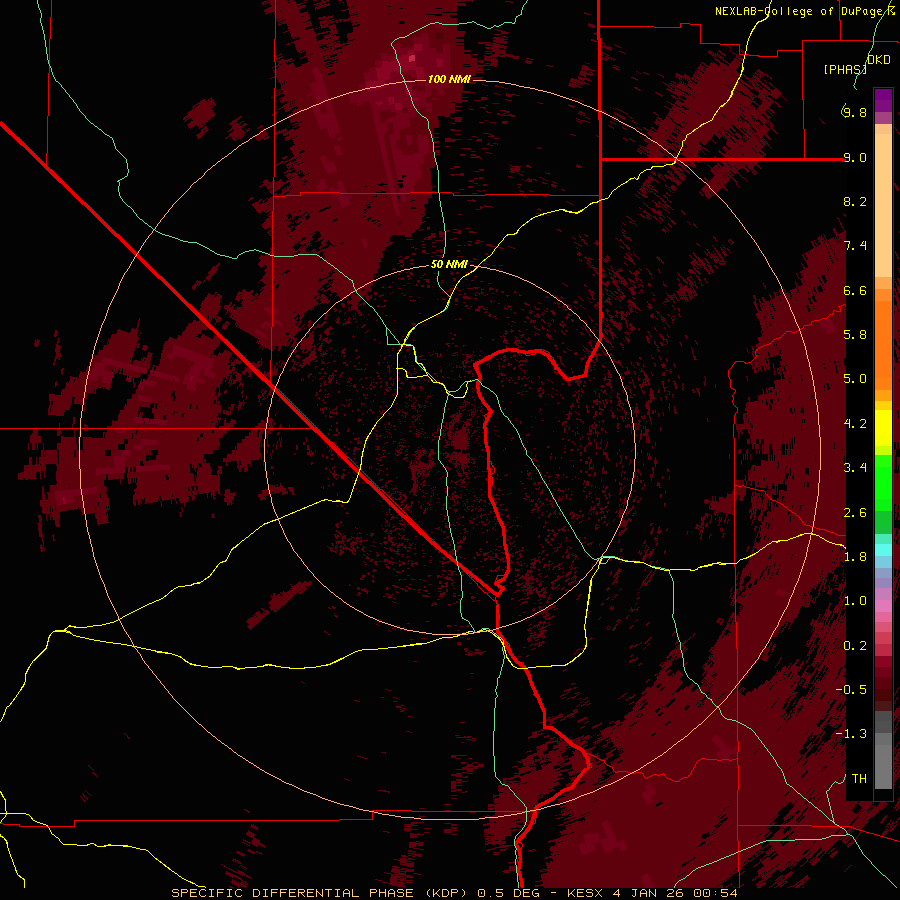Click the "9.0" legend value
900x900 pixels.
[x=855, y=157]
